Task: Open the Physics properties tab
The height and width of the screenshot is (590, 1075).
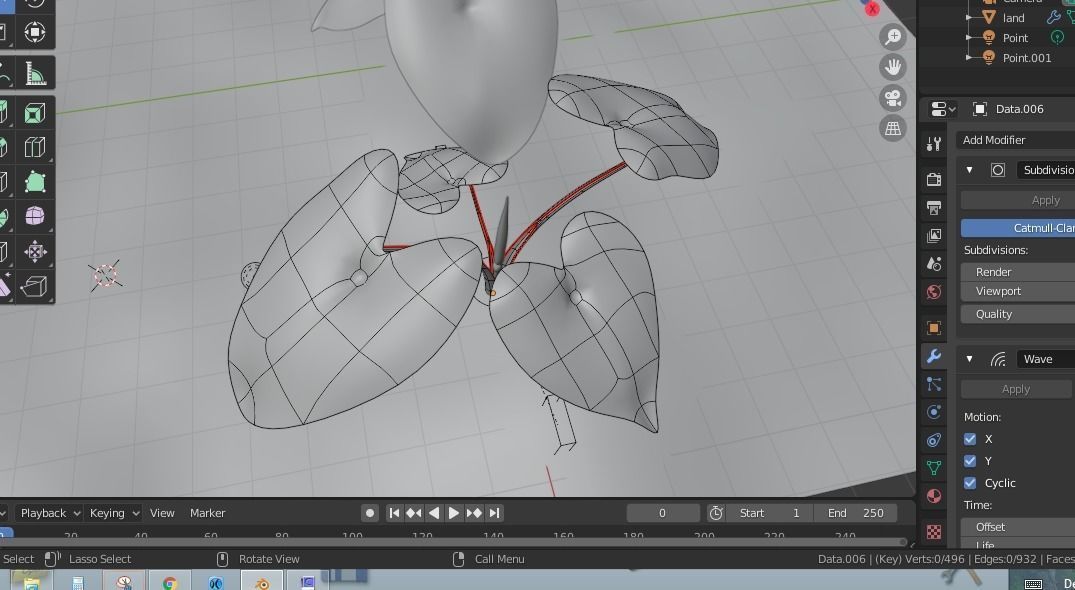Action: (934, 412)
